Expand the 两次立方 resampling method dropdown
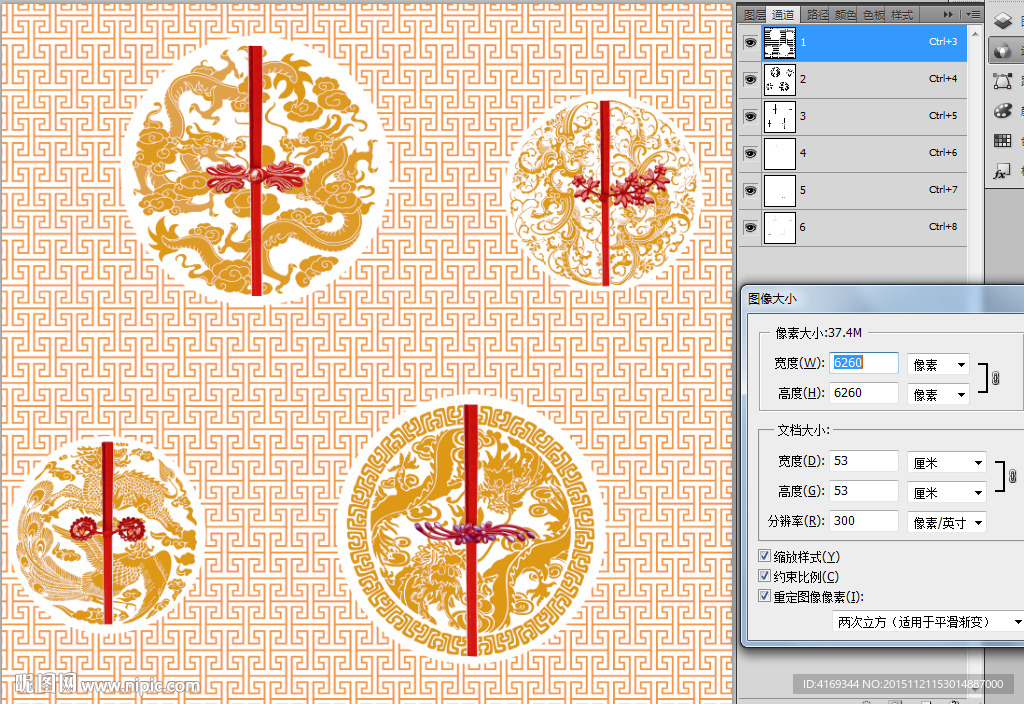 (x=929, y=622)
